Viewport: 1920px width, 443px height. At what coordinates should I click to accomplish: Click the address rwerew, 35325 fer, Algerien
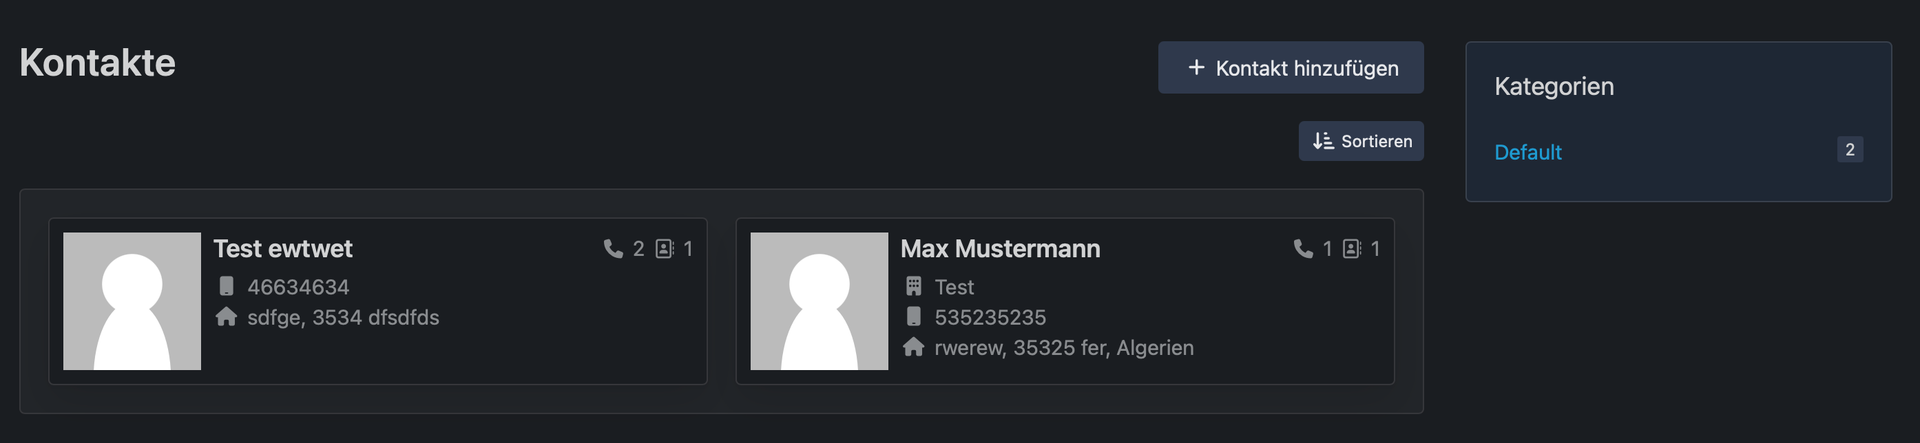point(1064,347)
